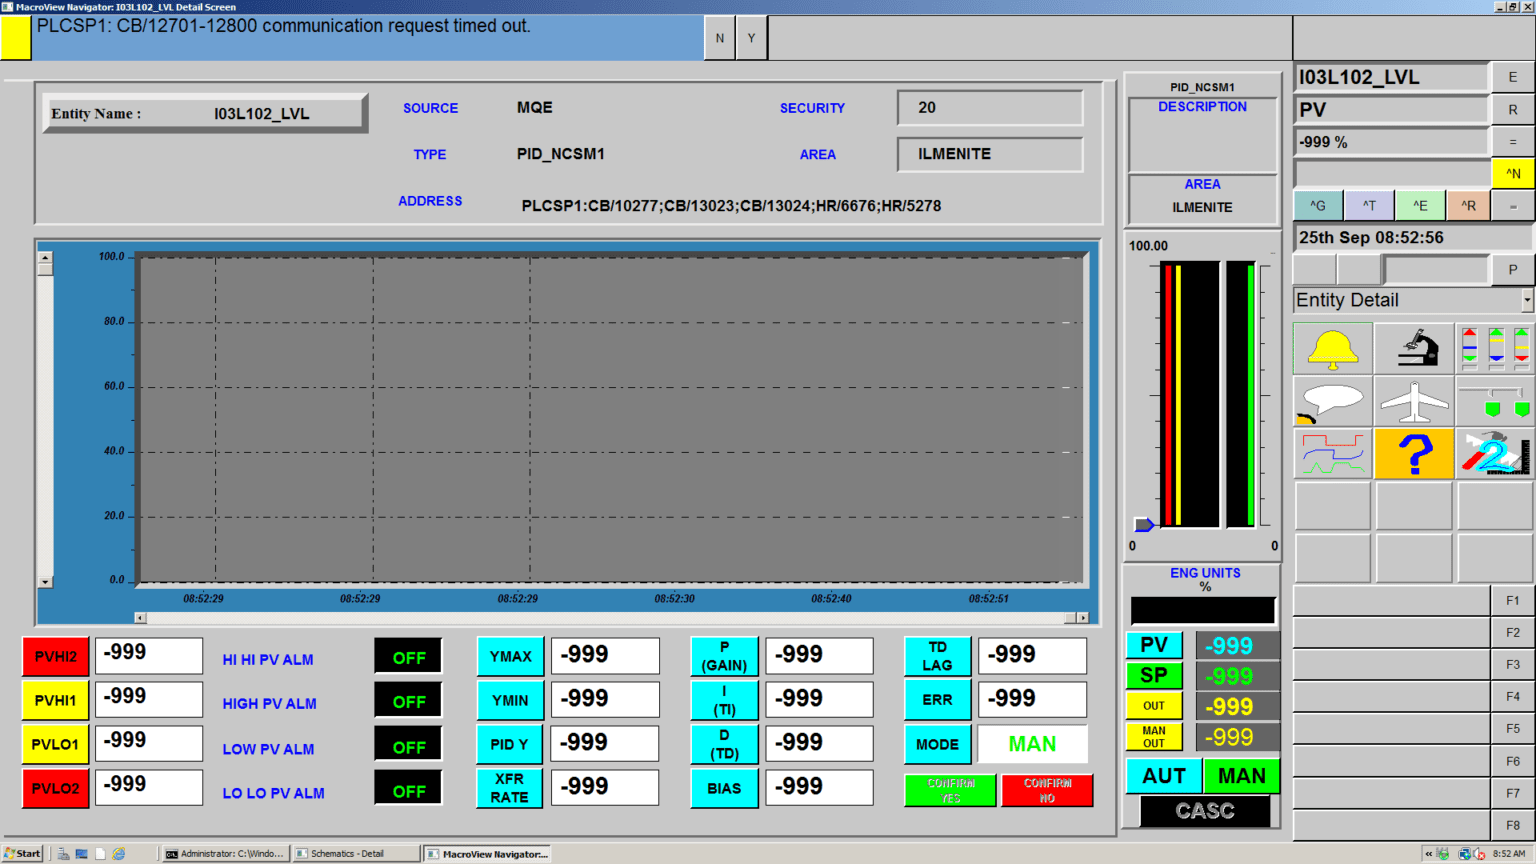Switch to the Schematics - Detail taskbar window

pos(355,853)
